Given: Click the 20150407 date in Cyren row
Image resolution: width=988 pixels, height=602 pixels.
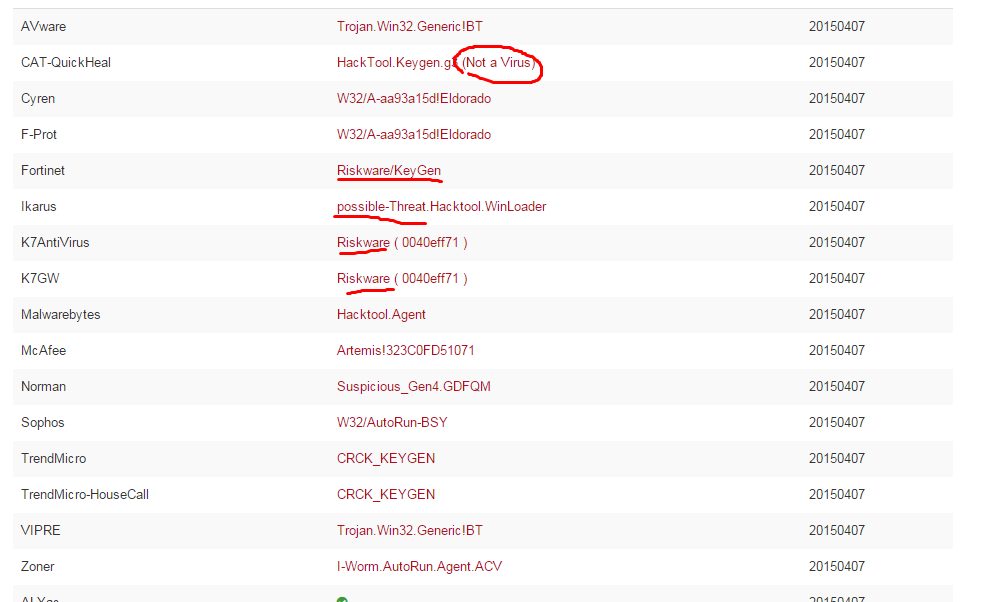Looking at the screenshot, I should [x=837, y=98].
